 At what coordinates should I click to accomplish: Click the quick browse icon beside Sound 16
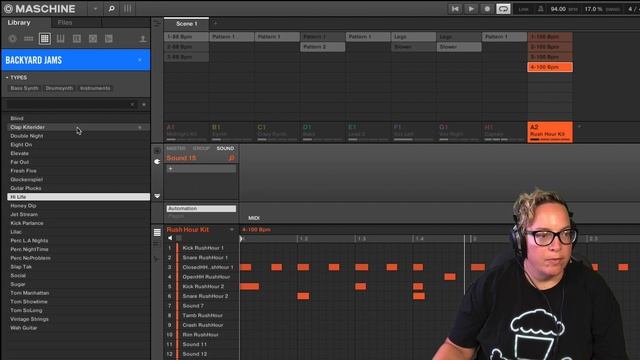pyautogui.click(x=231, y=158)
